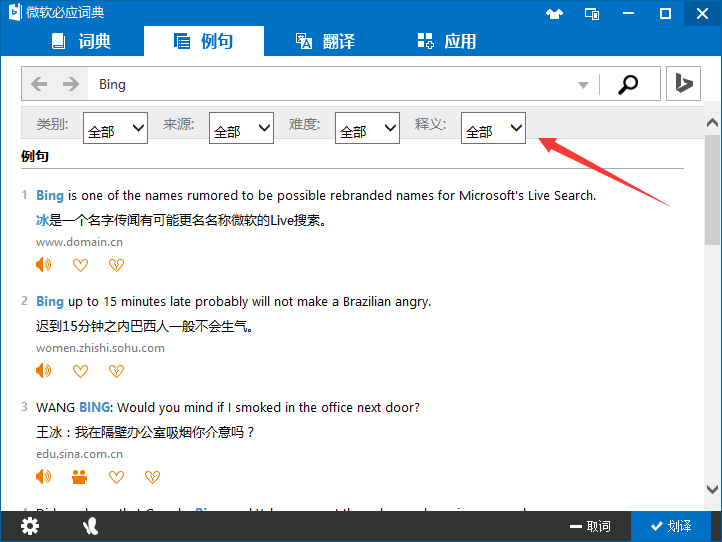Open the women.zhishi.sohu.com source link
Screen dimensions: 722x542
(100, 348)
